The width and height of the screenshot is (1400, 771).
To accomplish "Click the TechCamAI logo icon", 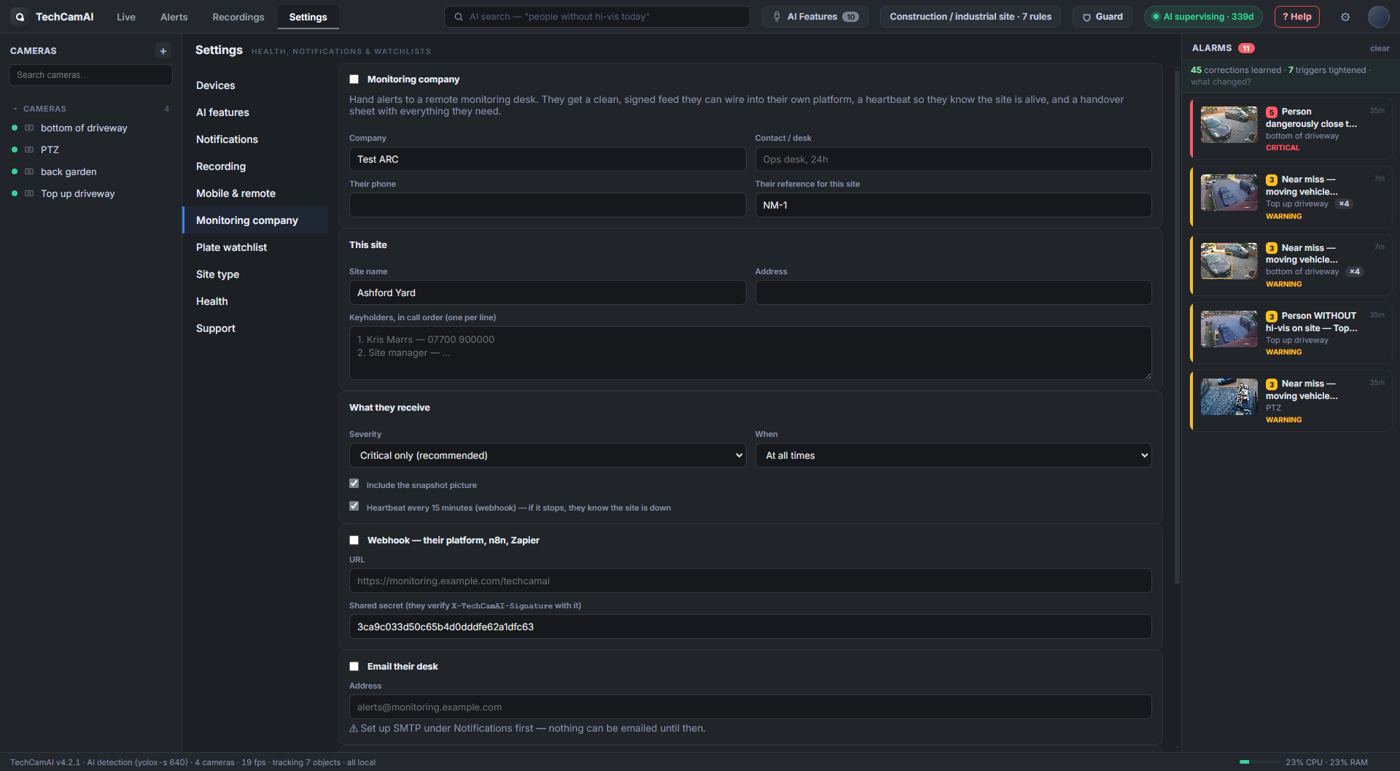I will pyautogui.click(x=19, y=17).
